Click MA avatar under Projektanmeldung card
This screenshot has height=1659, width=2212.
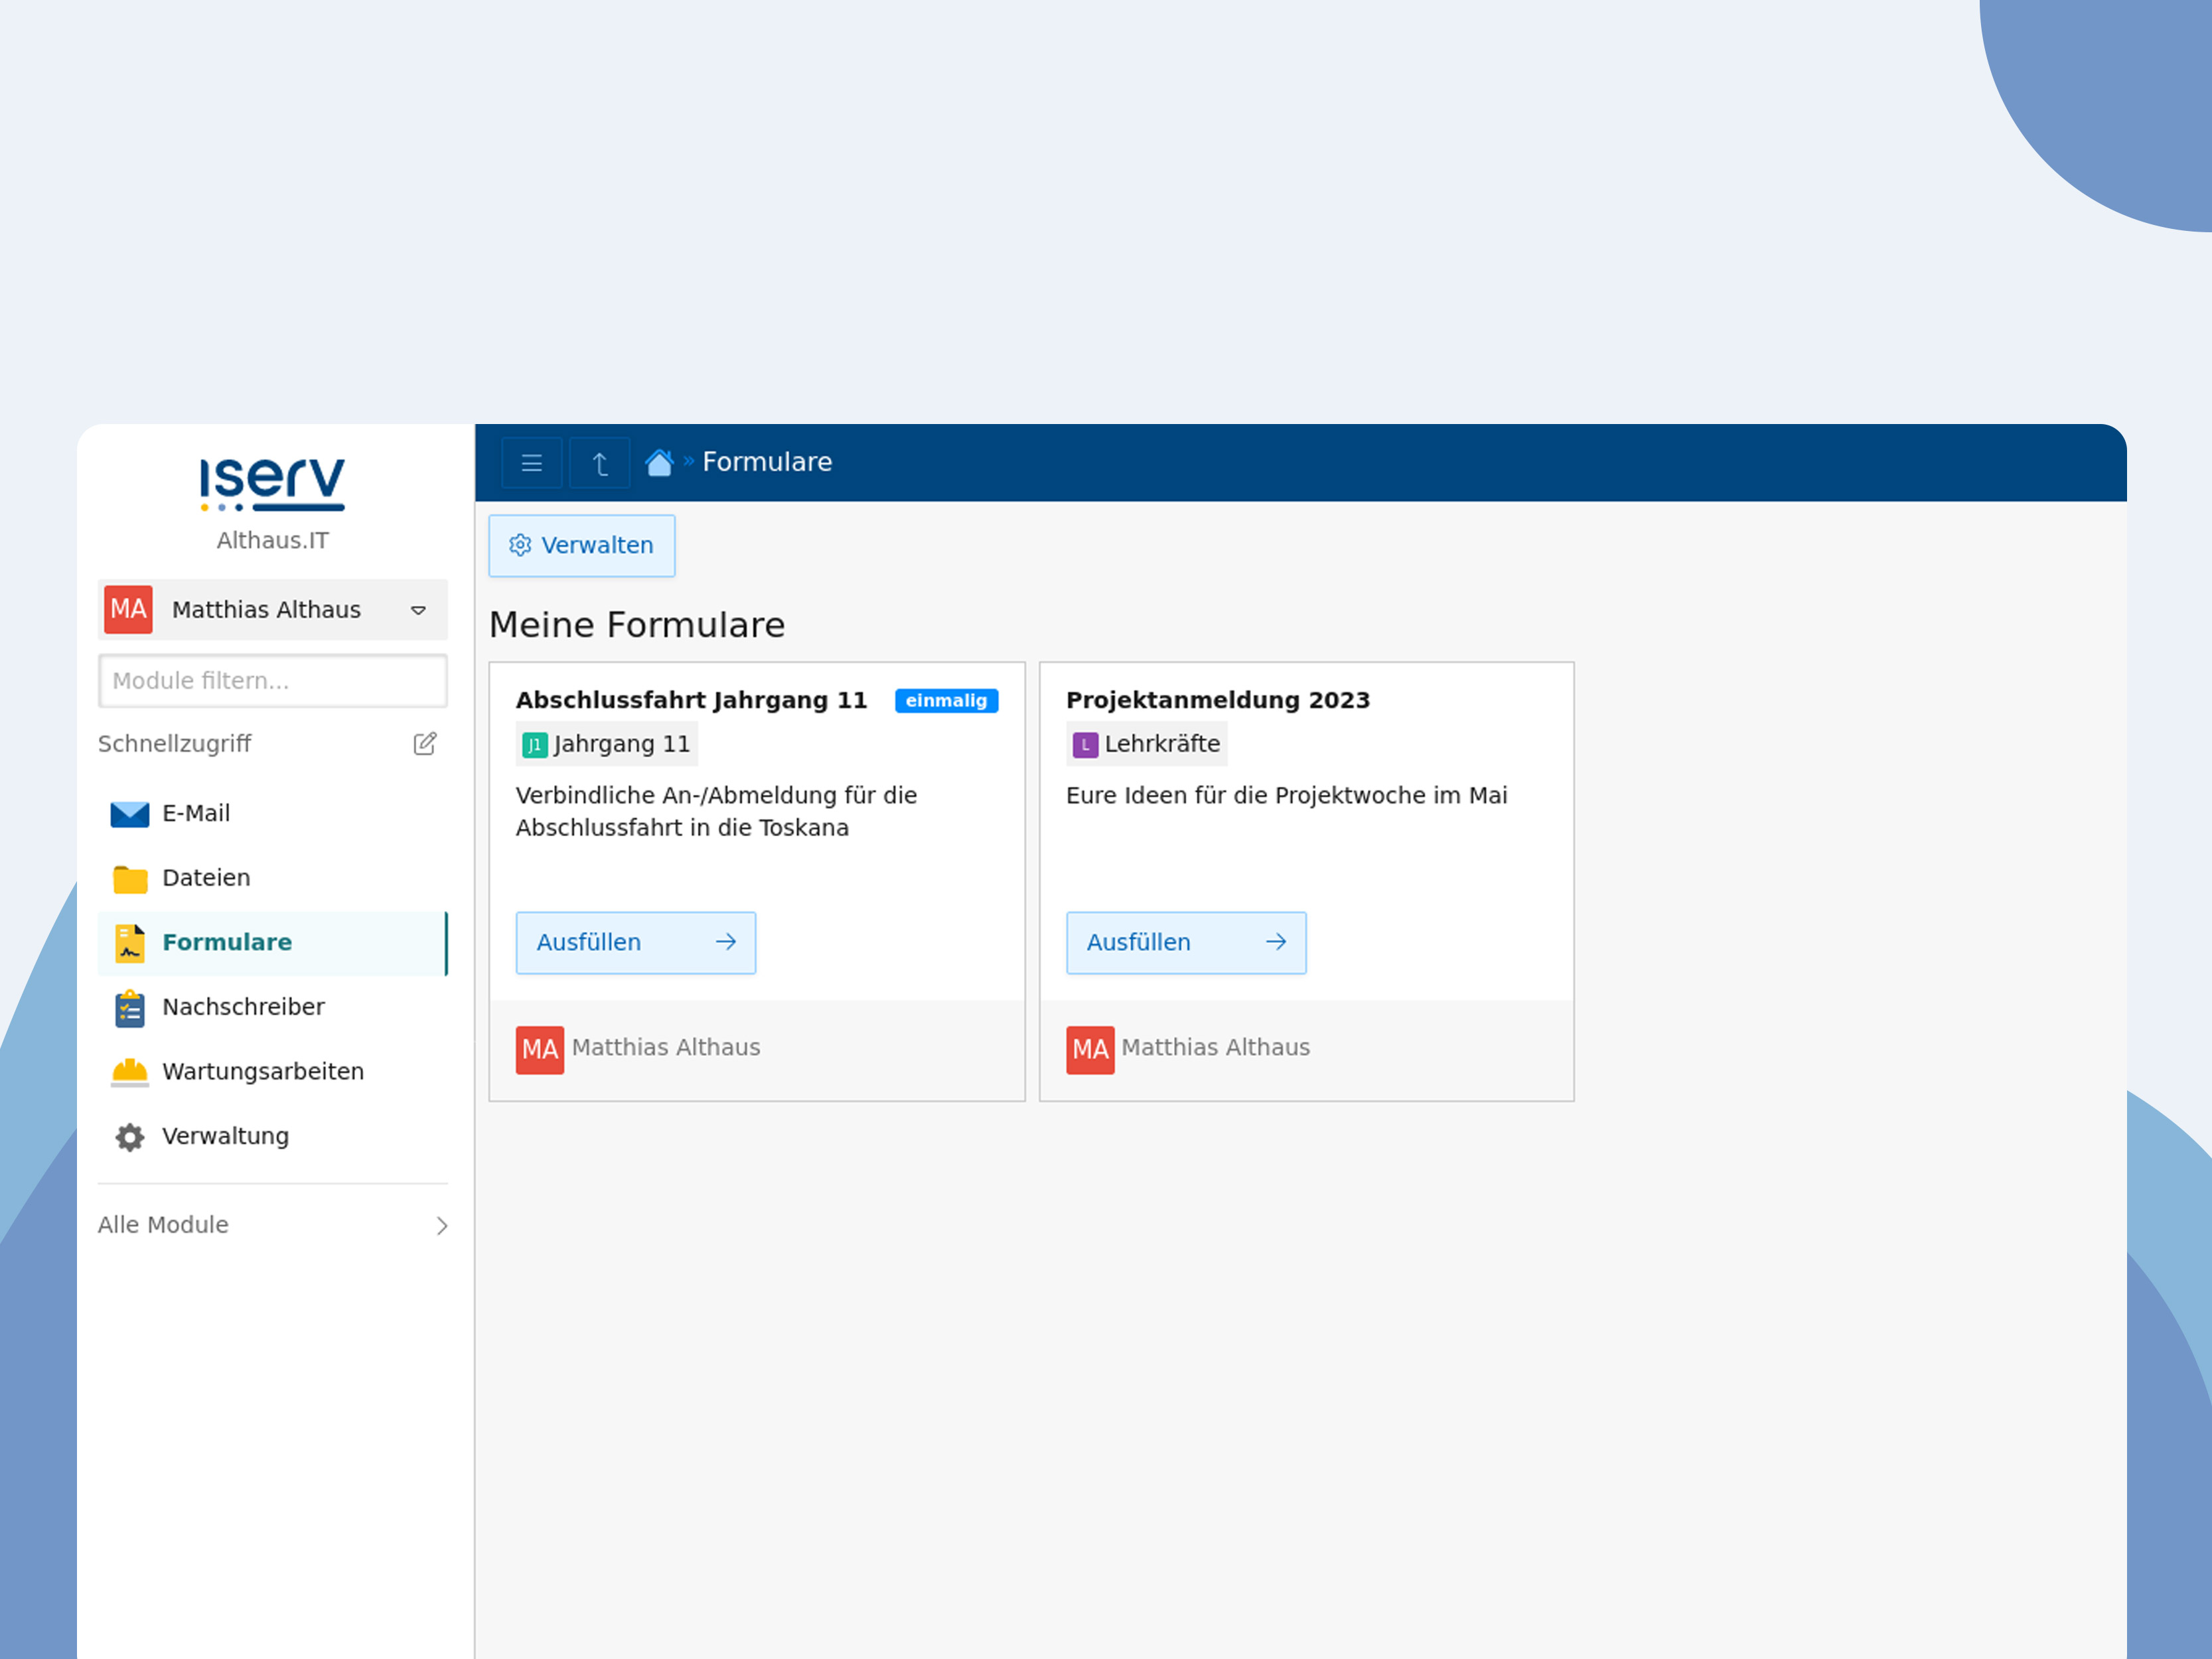tap(1090, 1050)
